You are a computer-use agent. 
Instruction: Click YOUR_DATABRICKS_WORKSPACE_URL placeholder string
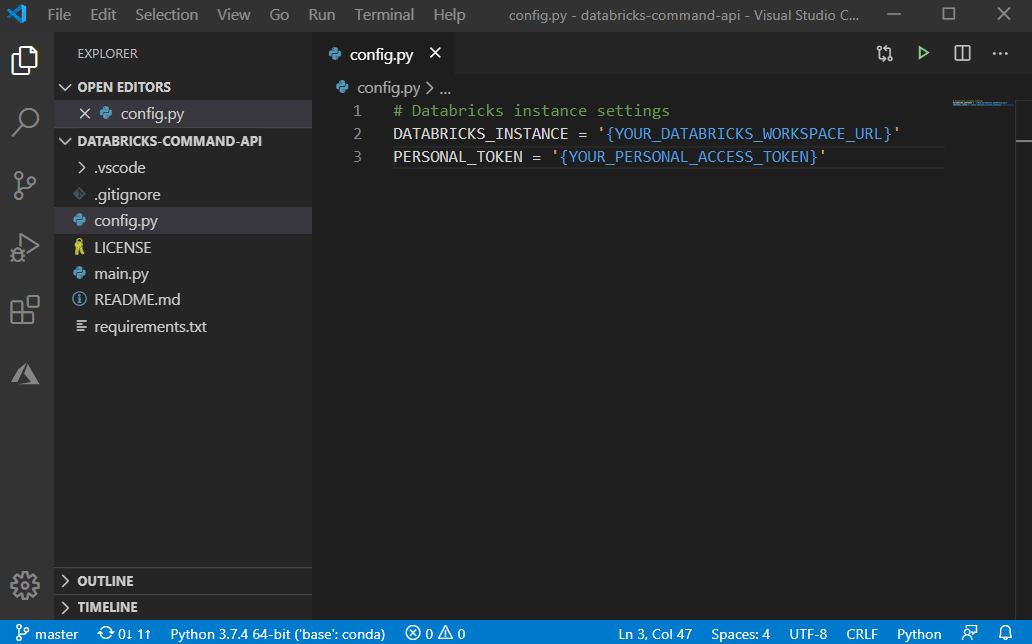coord(748,134)
